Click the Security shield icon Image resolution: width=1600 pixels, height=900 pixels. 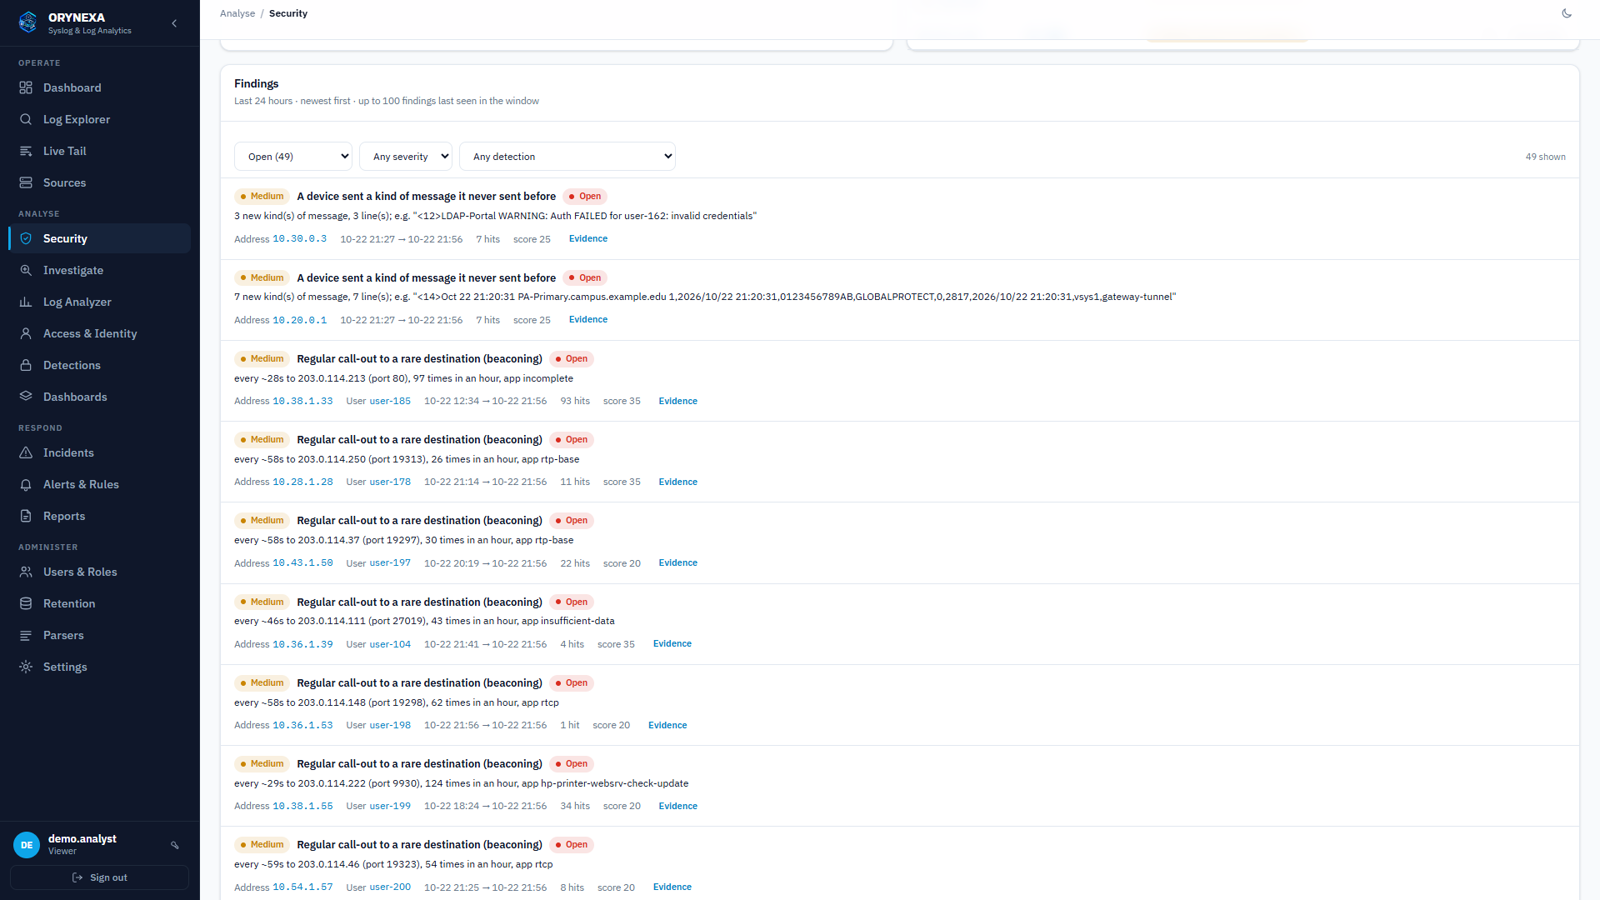pos(26,239)
